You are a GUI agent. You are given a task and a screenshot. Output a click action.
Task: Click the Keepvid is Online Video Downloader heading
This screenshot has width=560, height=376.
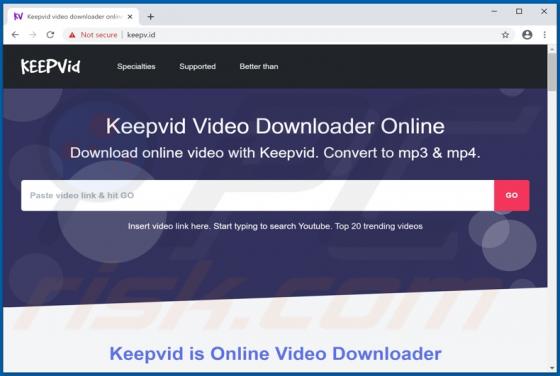(275, 354)
